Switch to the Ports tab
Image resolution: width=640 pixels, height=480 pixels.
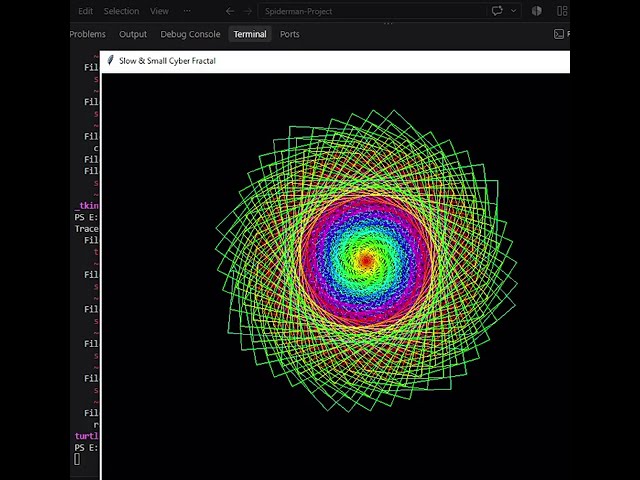(x=289, y=34)
